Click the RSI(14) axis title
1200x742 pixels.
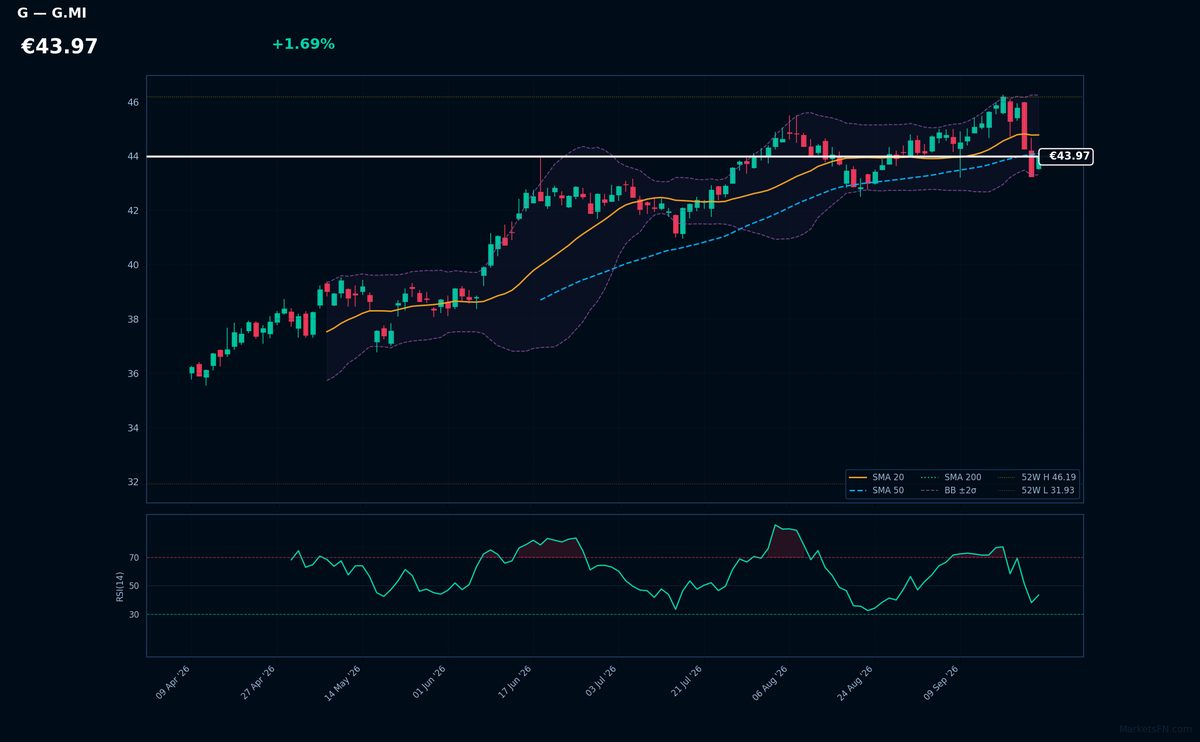tap(120, 586)
